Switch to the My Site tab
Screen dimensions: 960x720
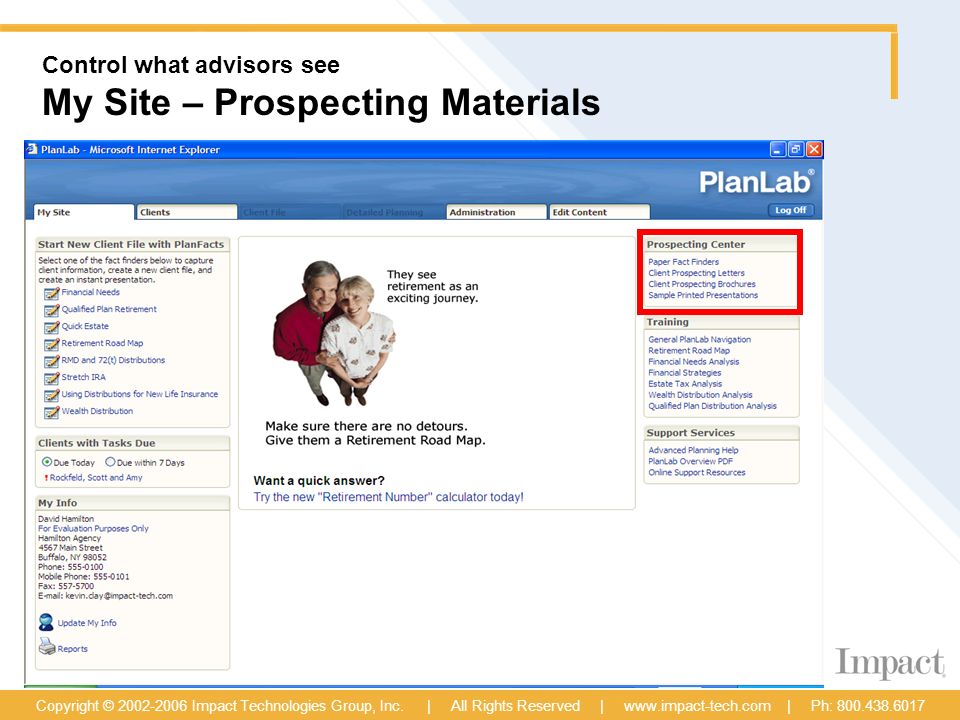[83, 212]
